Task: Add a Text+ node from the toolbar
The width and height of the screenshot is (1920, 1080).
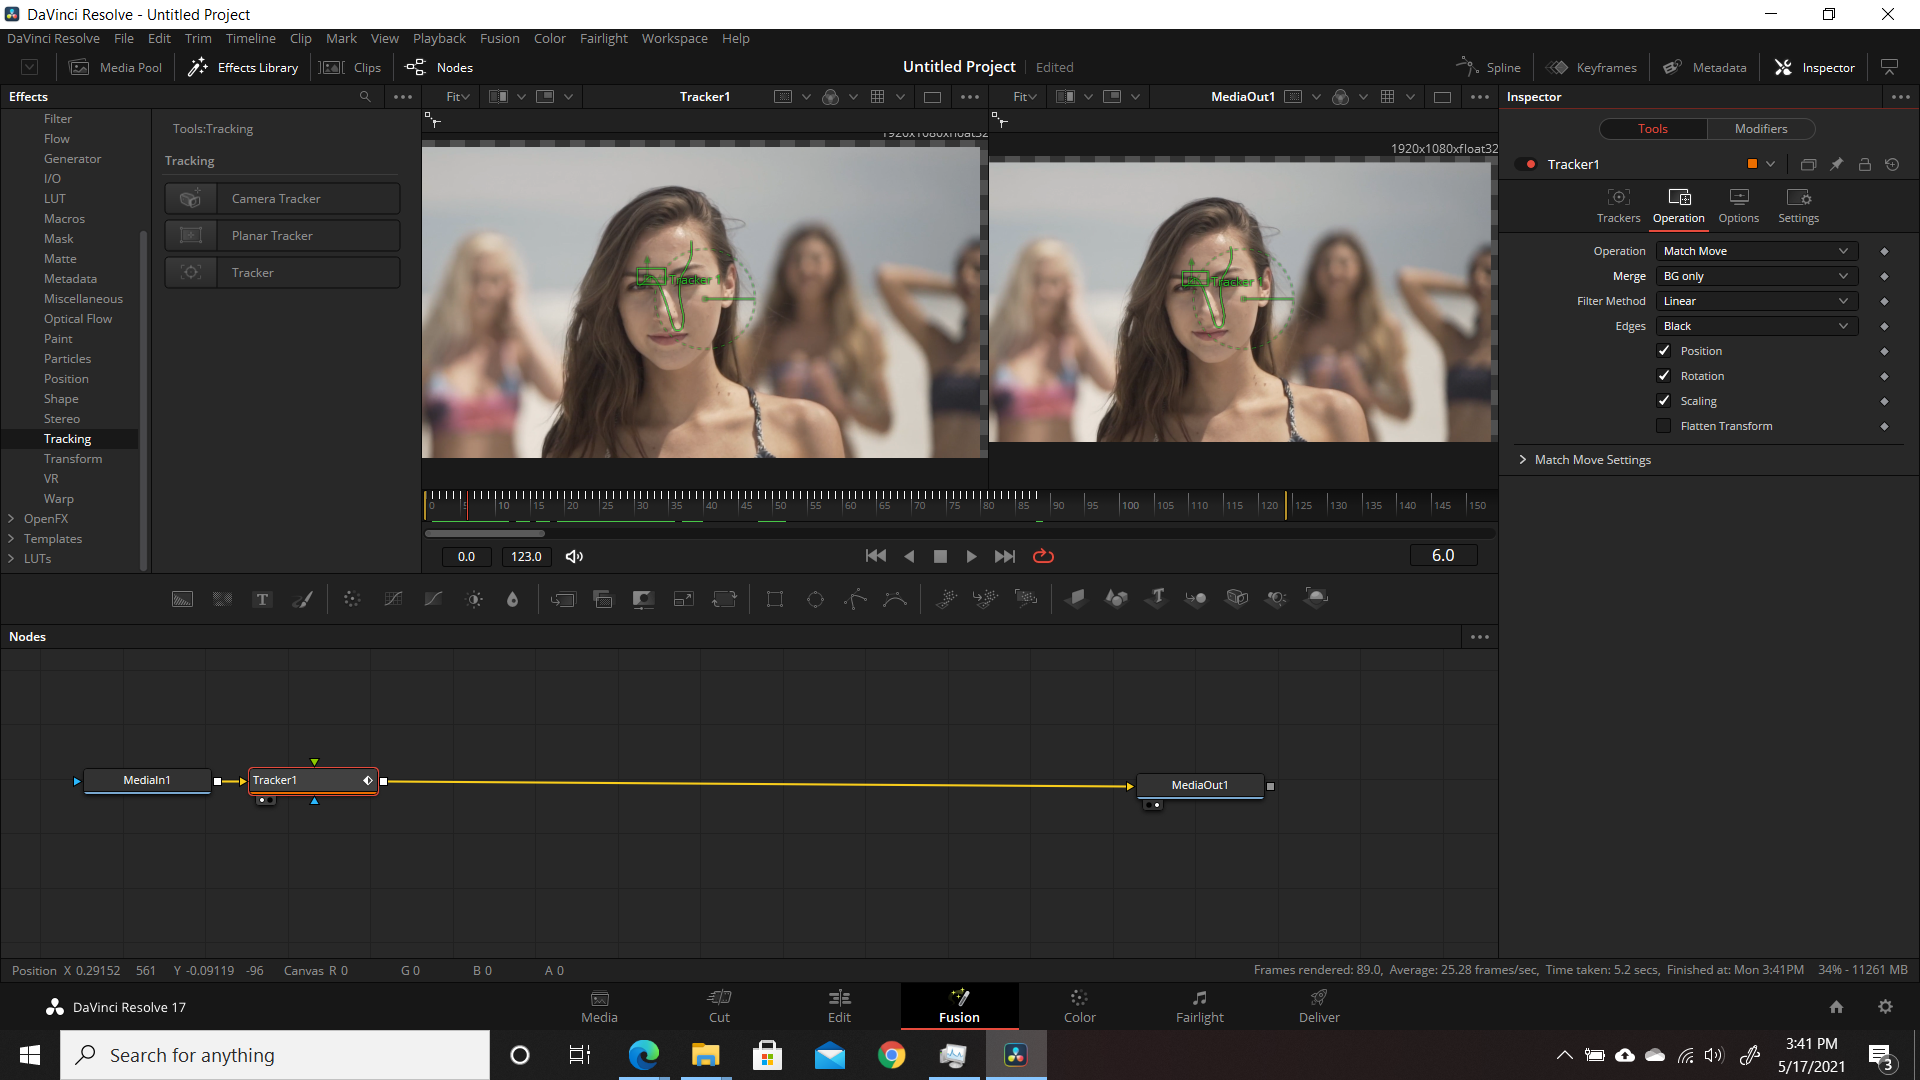Action: pyautogui.click(x=262, y=599)
